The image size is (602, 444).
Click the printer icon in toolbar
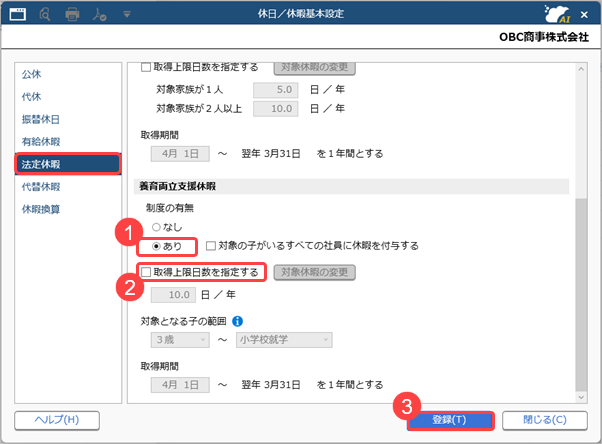click(x=72, y=15)
